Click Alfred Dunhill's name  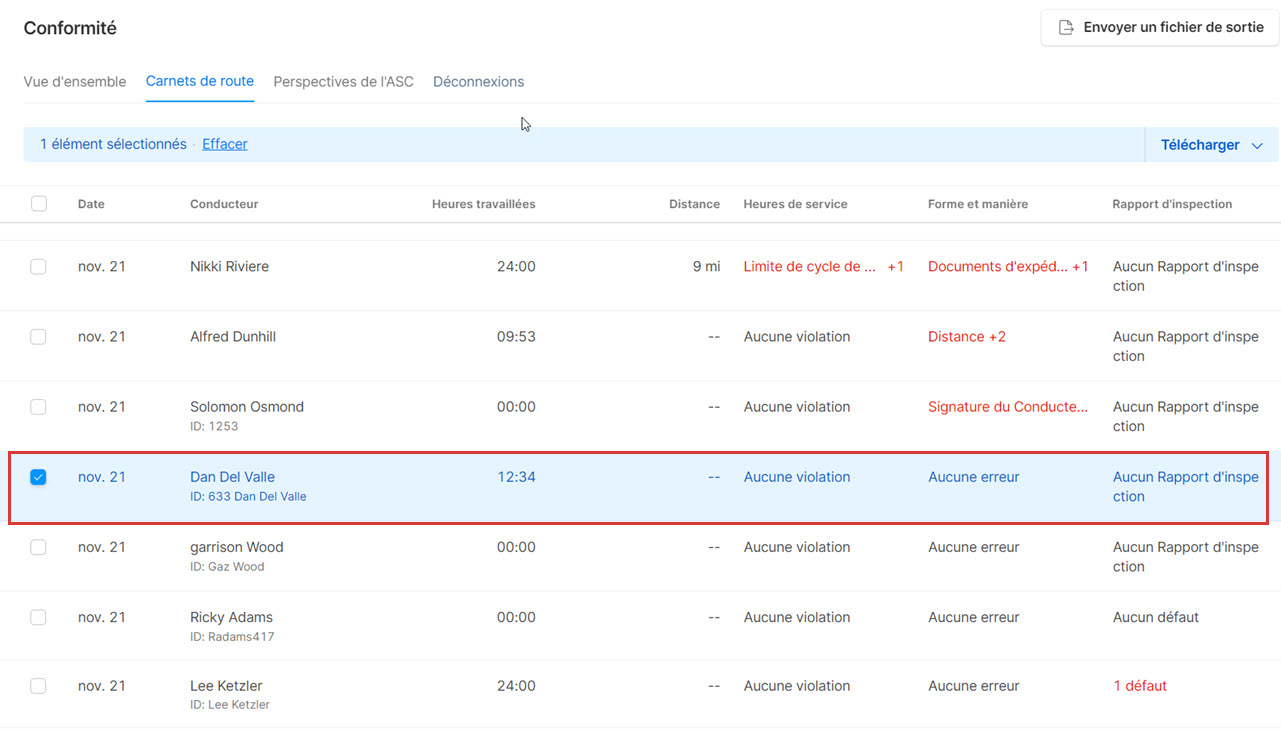click(233, 337)
